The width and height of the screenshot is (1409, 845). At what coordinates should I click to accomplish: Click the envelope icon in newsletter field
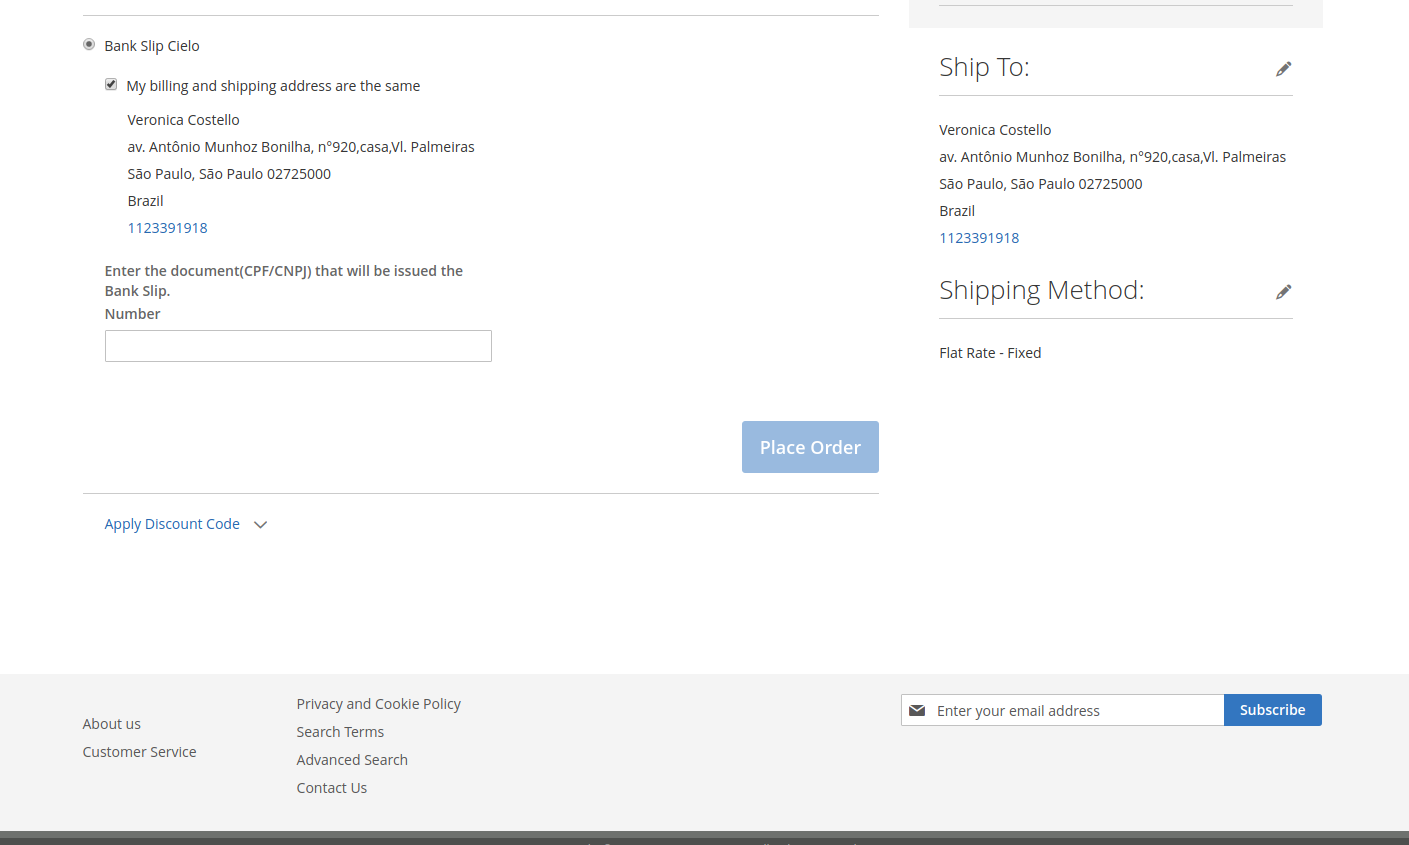917,710
